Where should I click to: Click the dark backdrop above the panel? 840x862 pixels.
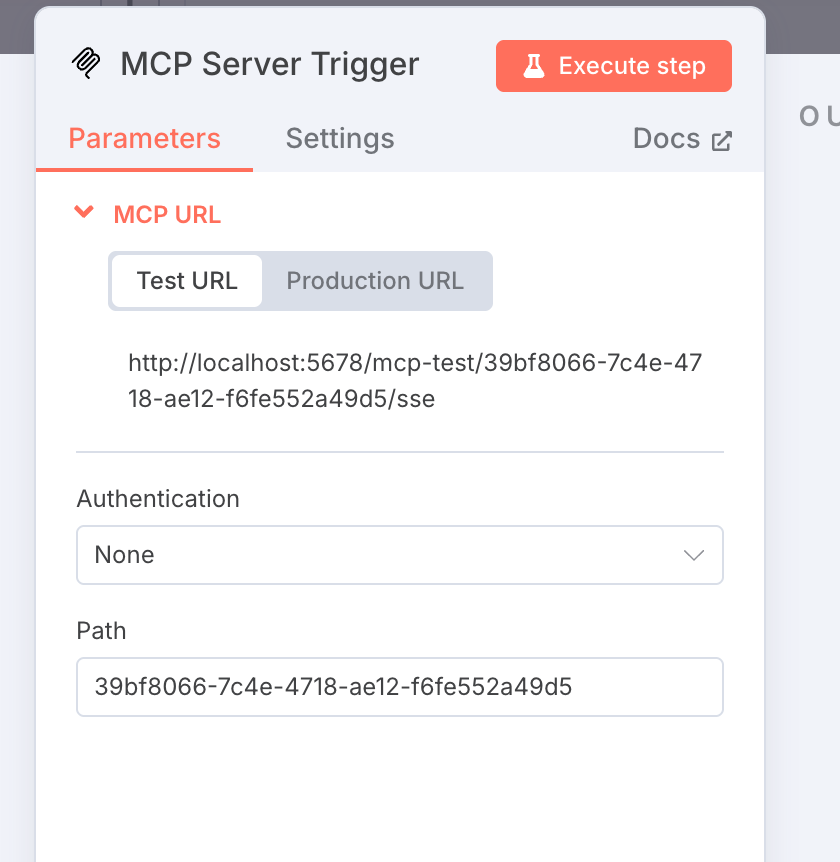click(803, 25)
